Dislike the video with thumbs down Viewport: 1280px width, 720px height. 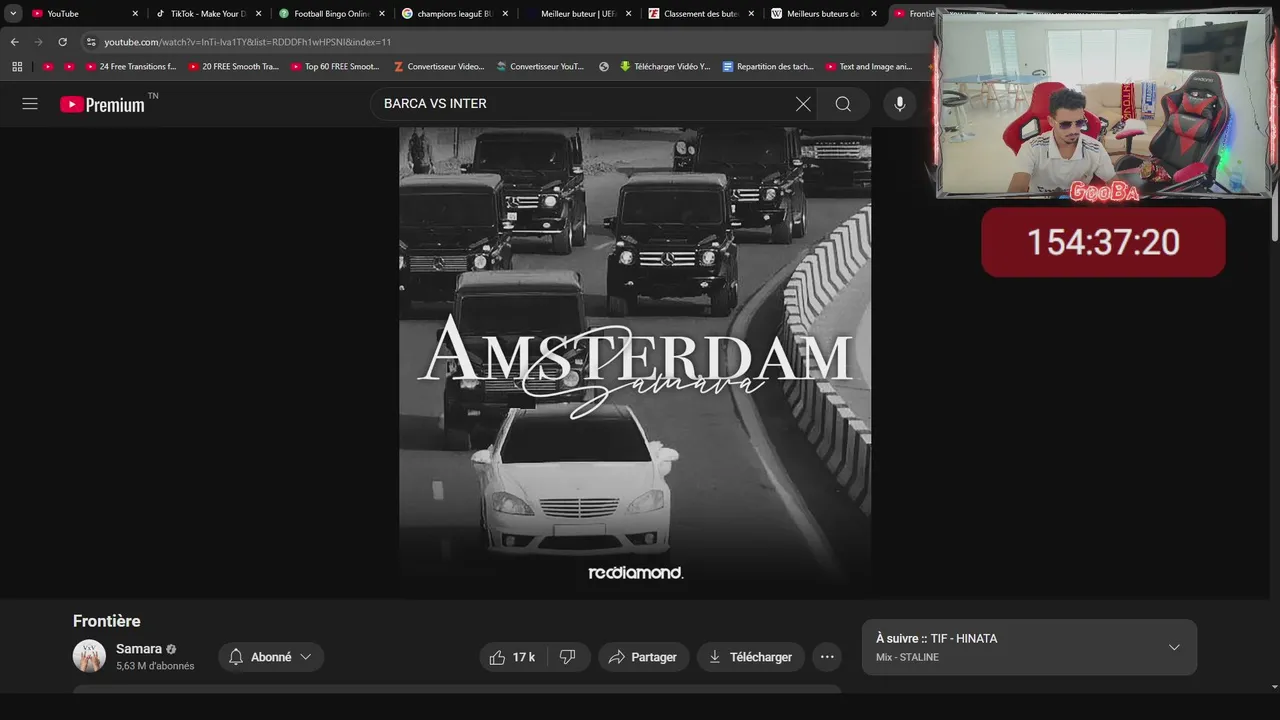click(x=568, y=657)
